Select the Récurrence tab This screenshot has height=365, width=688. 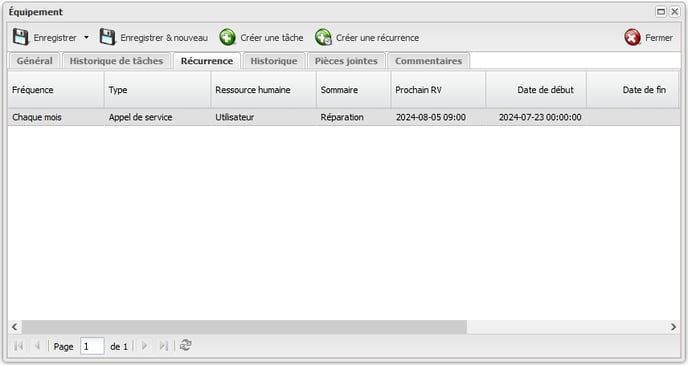(x=207, y=61)
